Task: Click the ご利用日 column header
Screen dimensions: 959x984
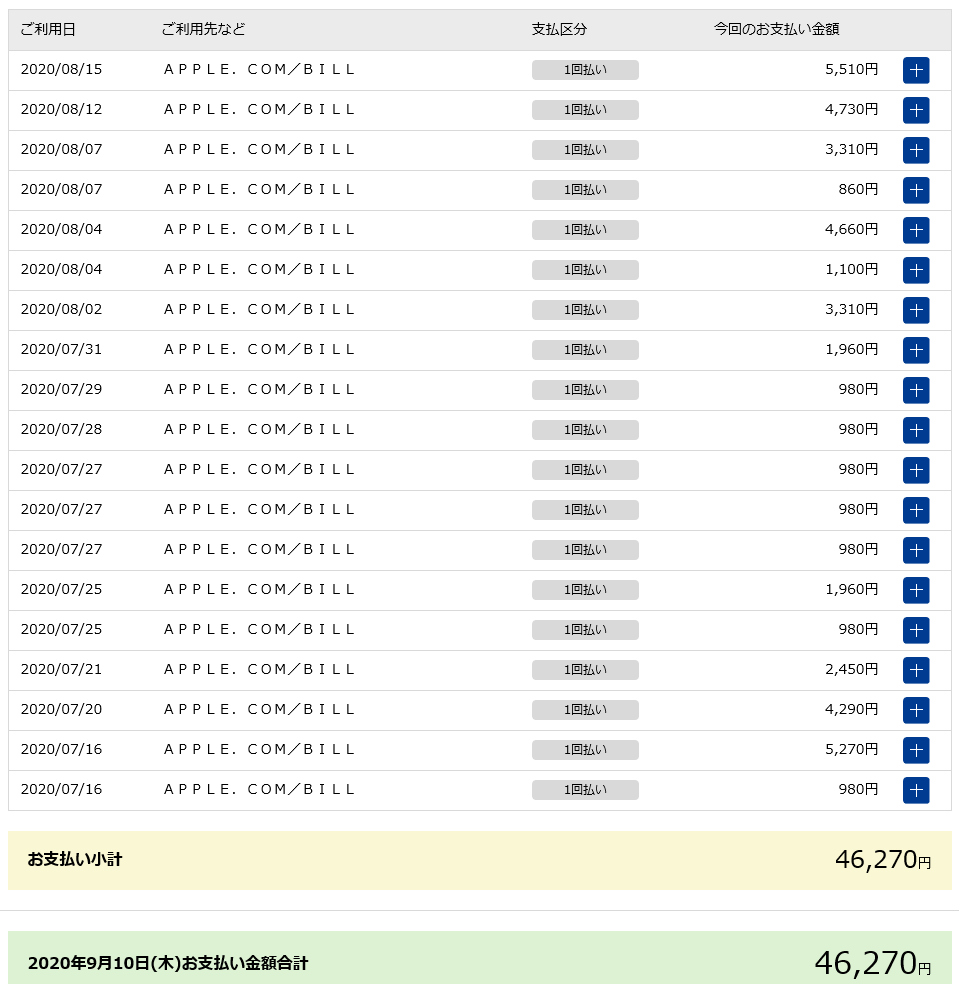Action: click(x=48, y=29)
